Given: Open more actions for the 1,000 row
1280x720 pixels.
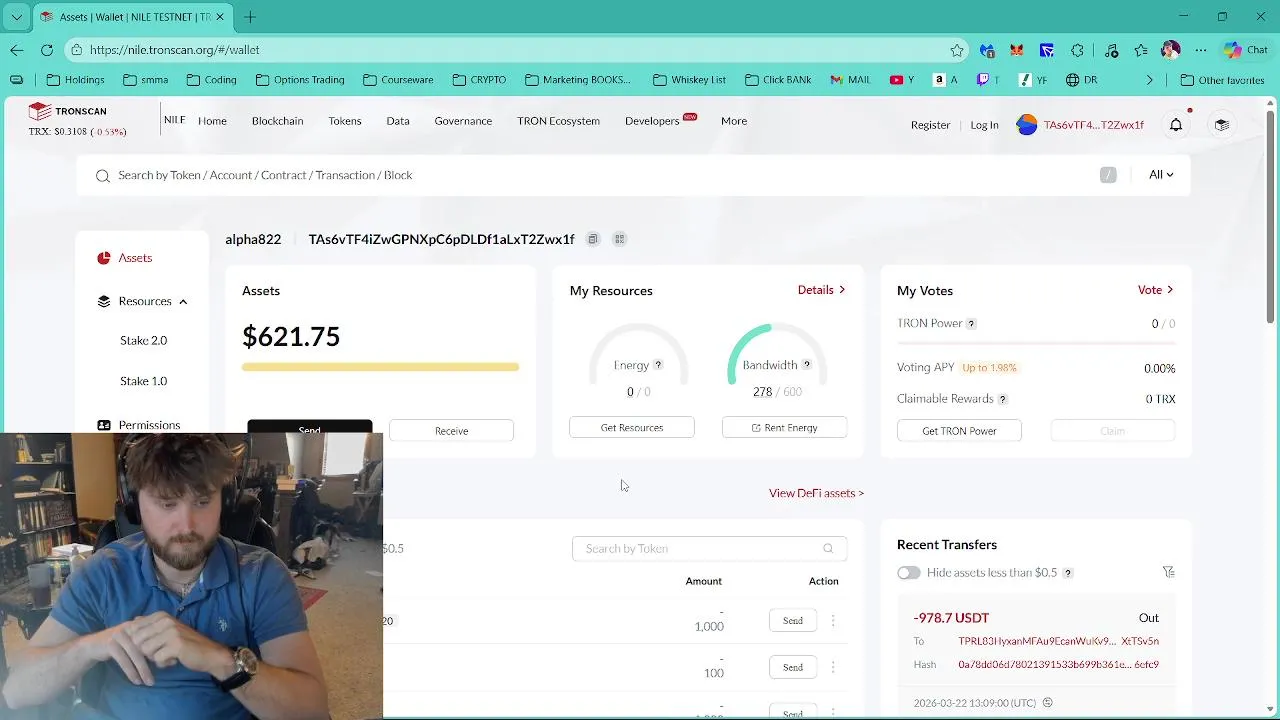Looking at the screenshot, I should 833,621.
